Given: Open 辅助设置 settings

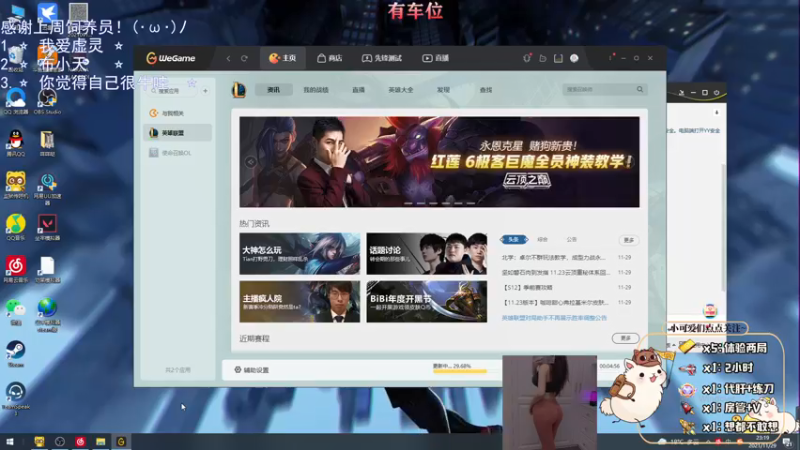Looking at the screenshot, I should pyautogui.click(x=252, y=370).
